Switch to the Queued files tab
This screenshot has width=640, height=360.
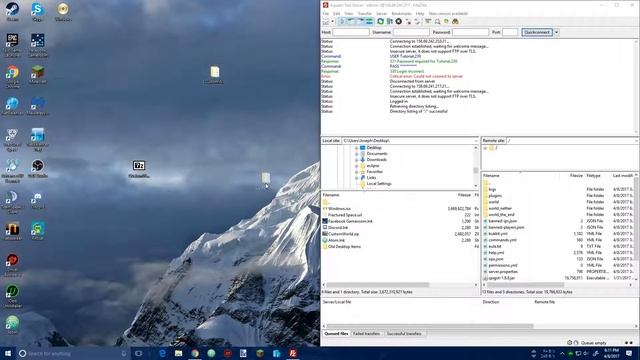click(x=336, y=334)
